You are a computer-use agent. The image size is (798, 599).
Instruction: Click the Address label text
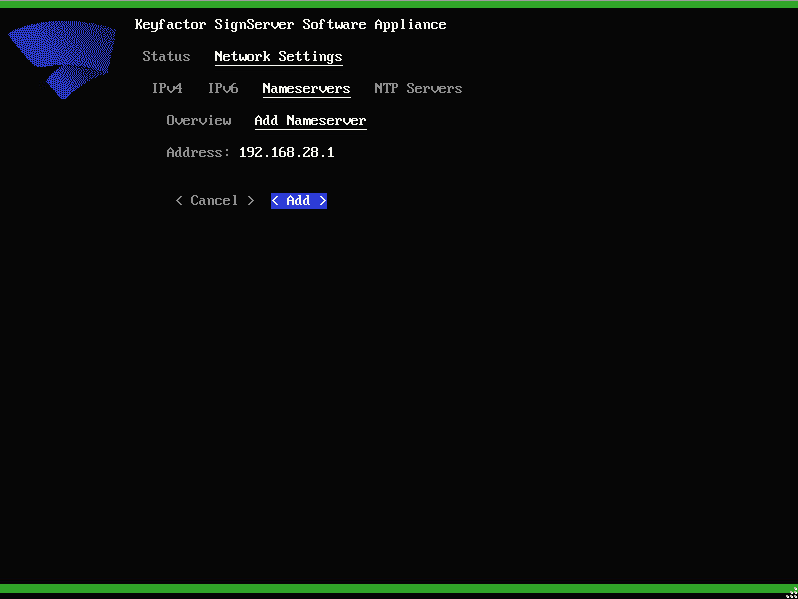pyautogui.click(x=198, y=153)
